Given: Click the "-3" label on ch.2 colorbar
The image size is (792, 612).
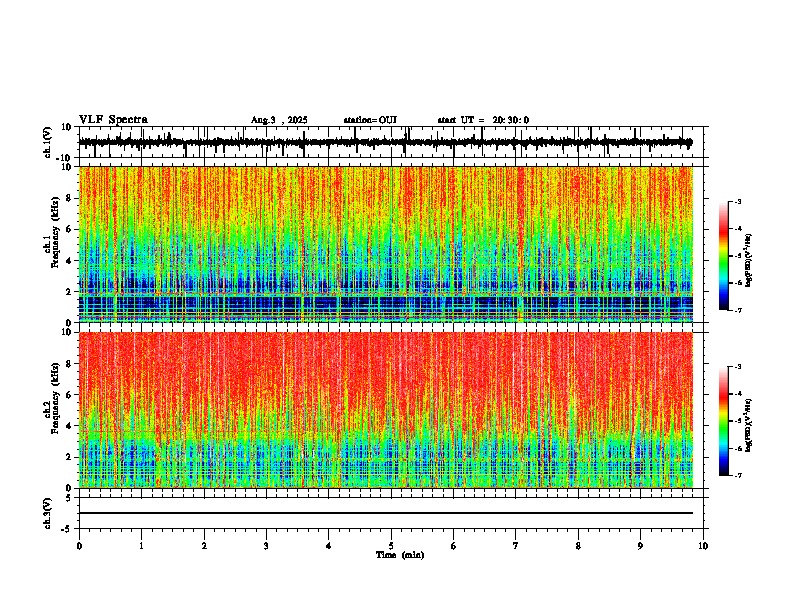Looking at the screenshot, I should (x=738, y=367).
